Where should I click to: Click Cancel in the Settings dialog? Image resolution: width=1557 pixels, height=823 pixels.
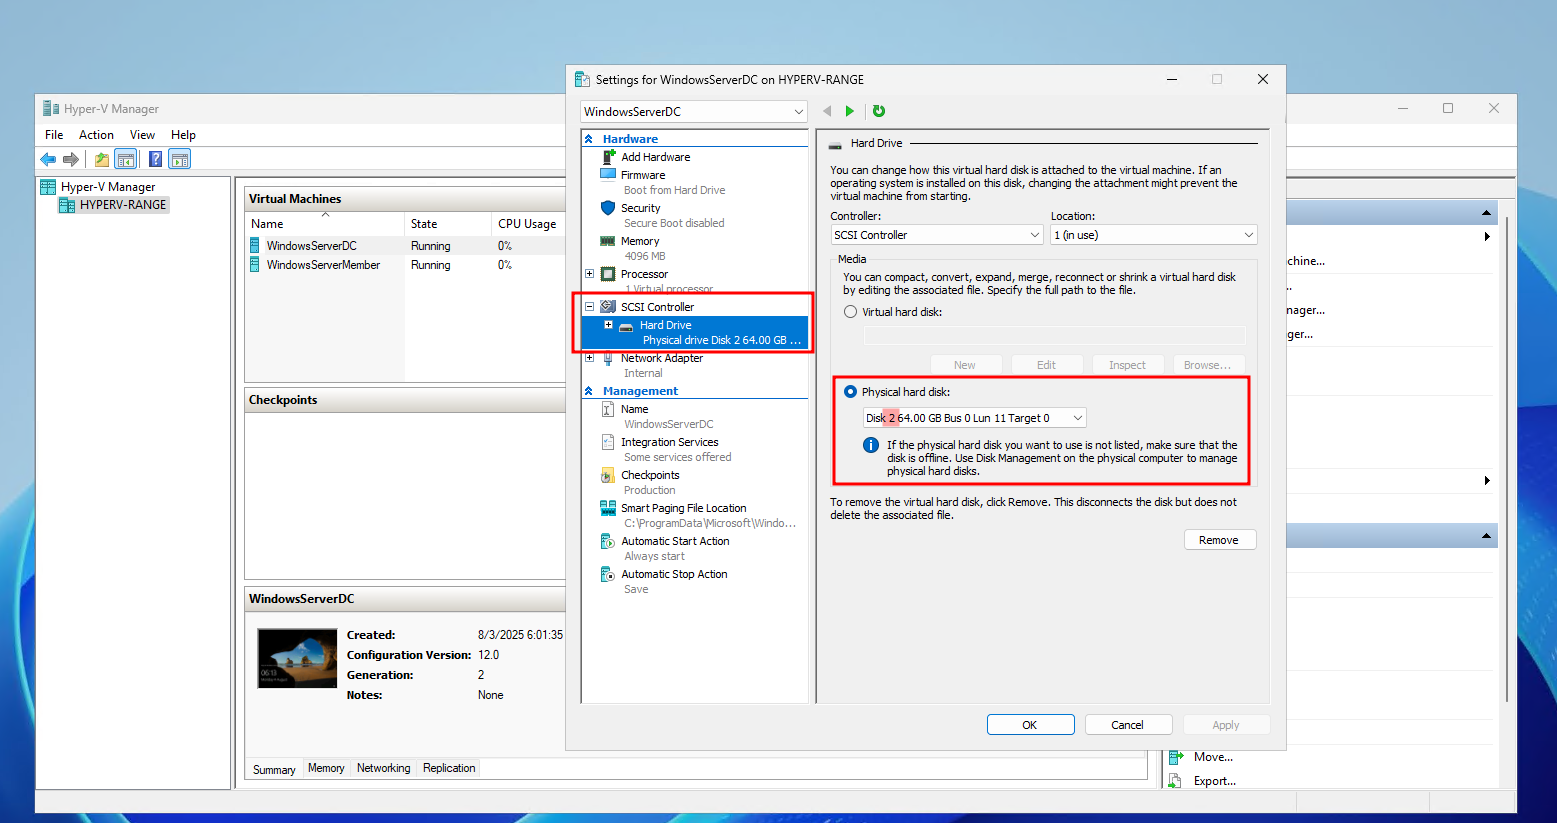click(x=1127, y=725)
